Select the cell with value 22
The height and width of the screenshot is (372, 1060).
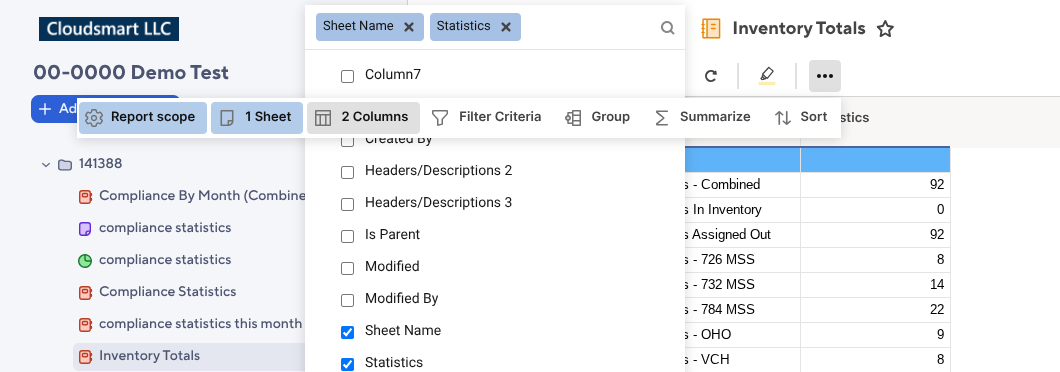(x=875, y=310)
